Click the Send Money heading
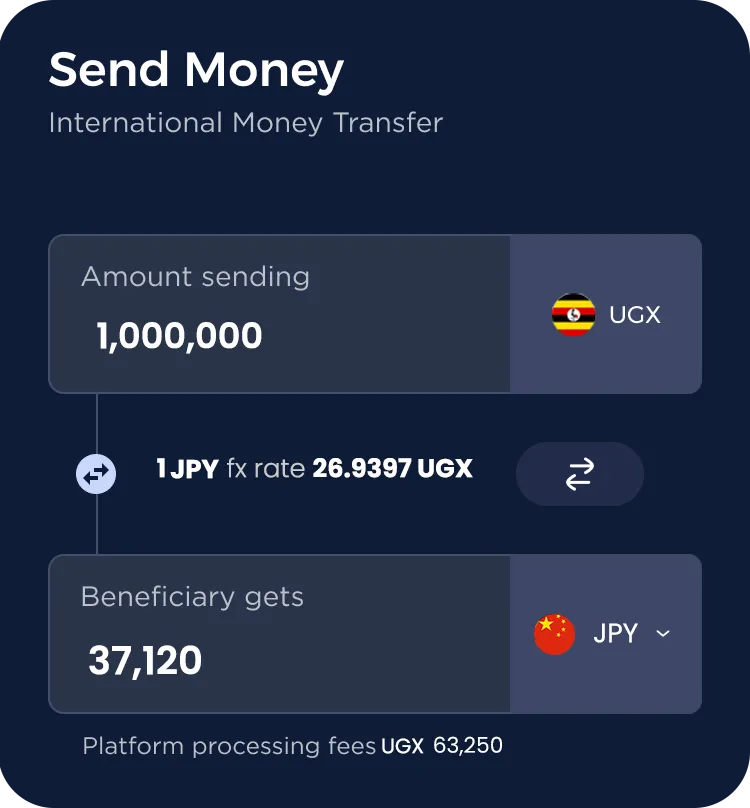 pos(196,70)
